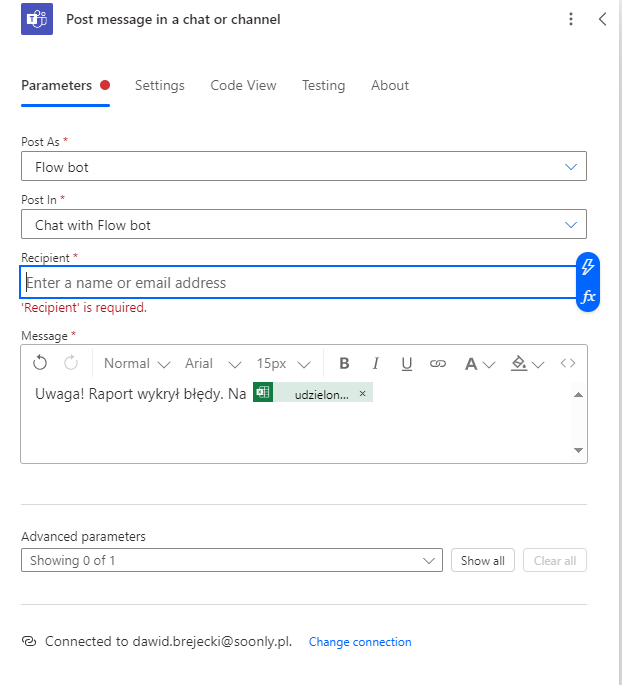Apply bold formatting to message text

[344, 364]
